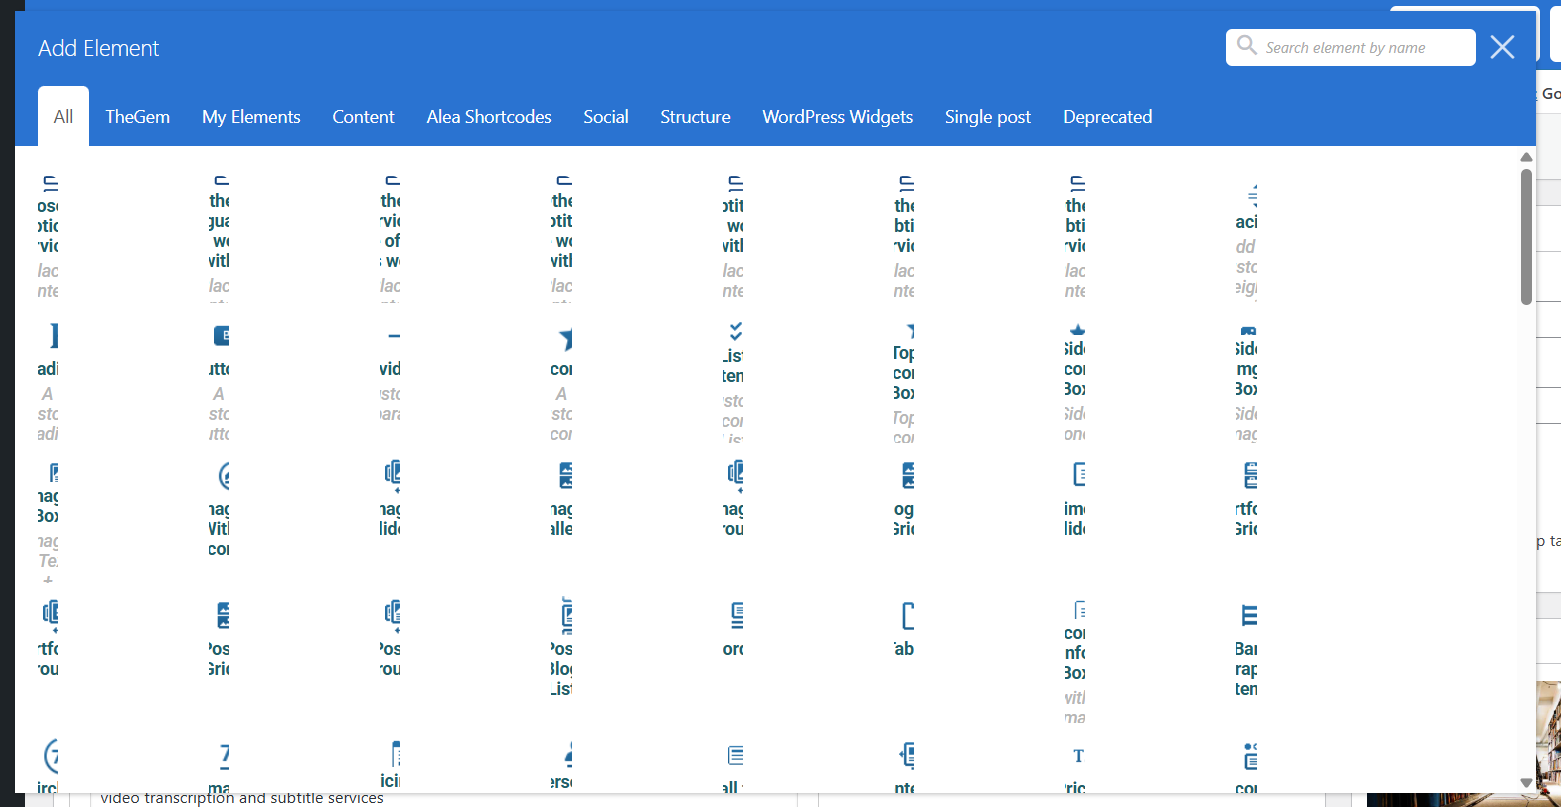Filter by the Content tab

pos(363,116)
